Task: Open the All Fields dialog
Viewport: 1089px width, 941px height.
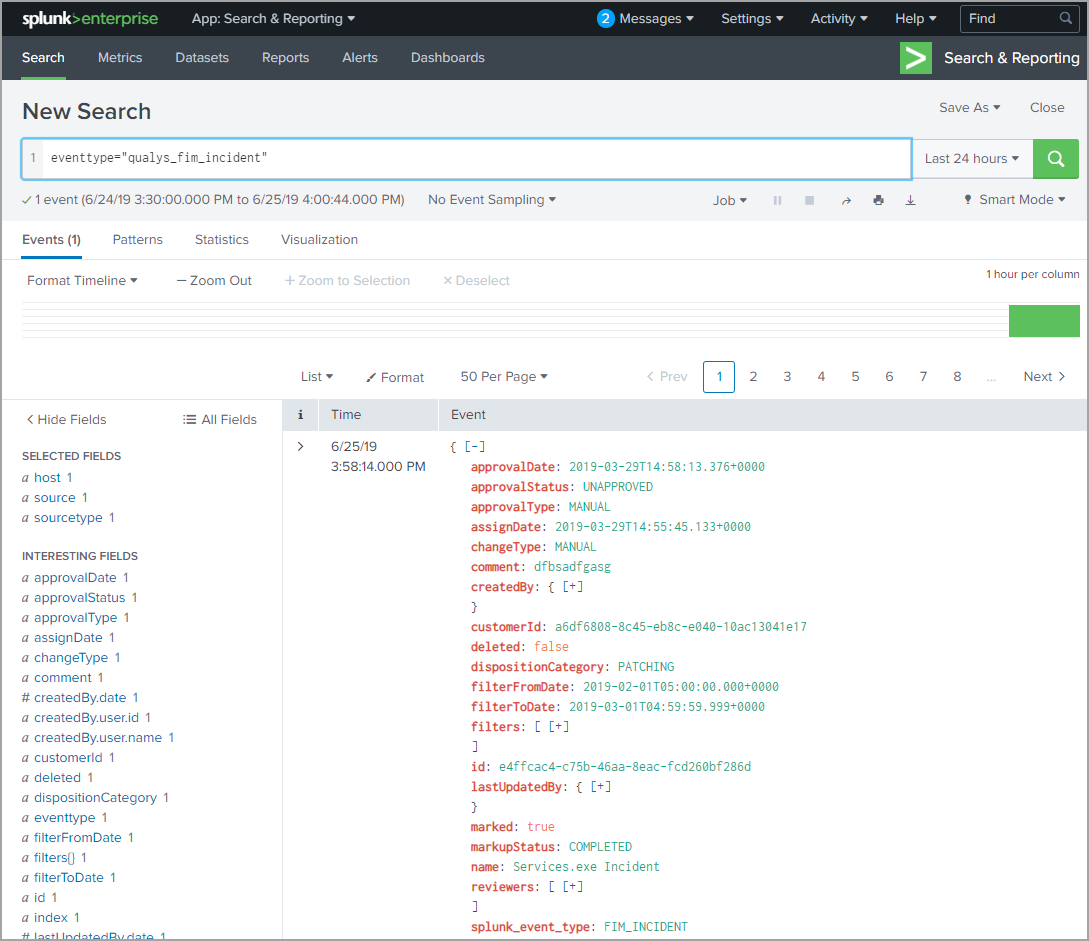Action: point(220,419)
